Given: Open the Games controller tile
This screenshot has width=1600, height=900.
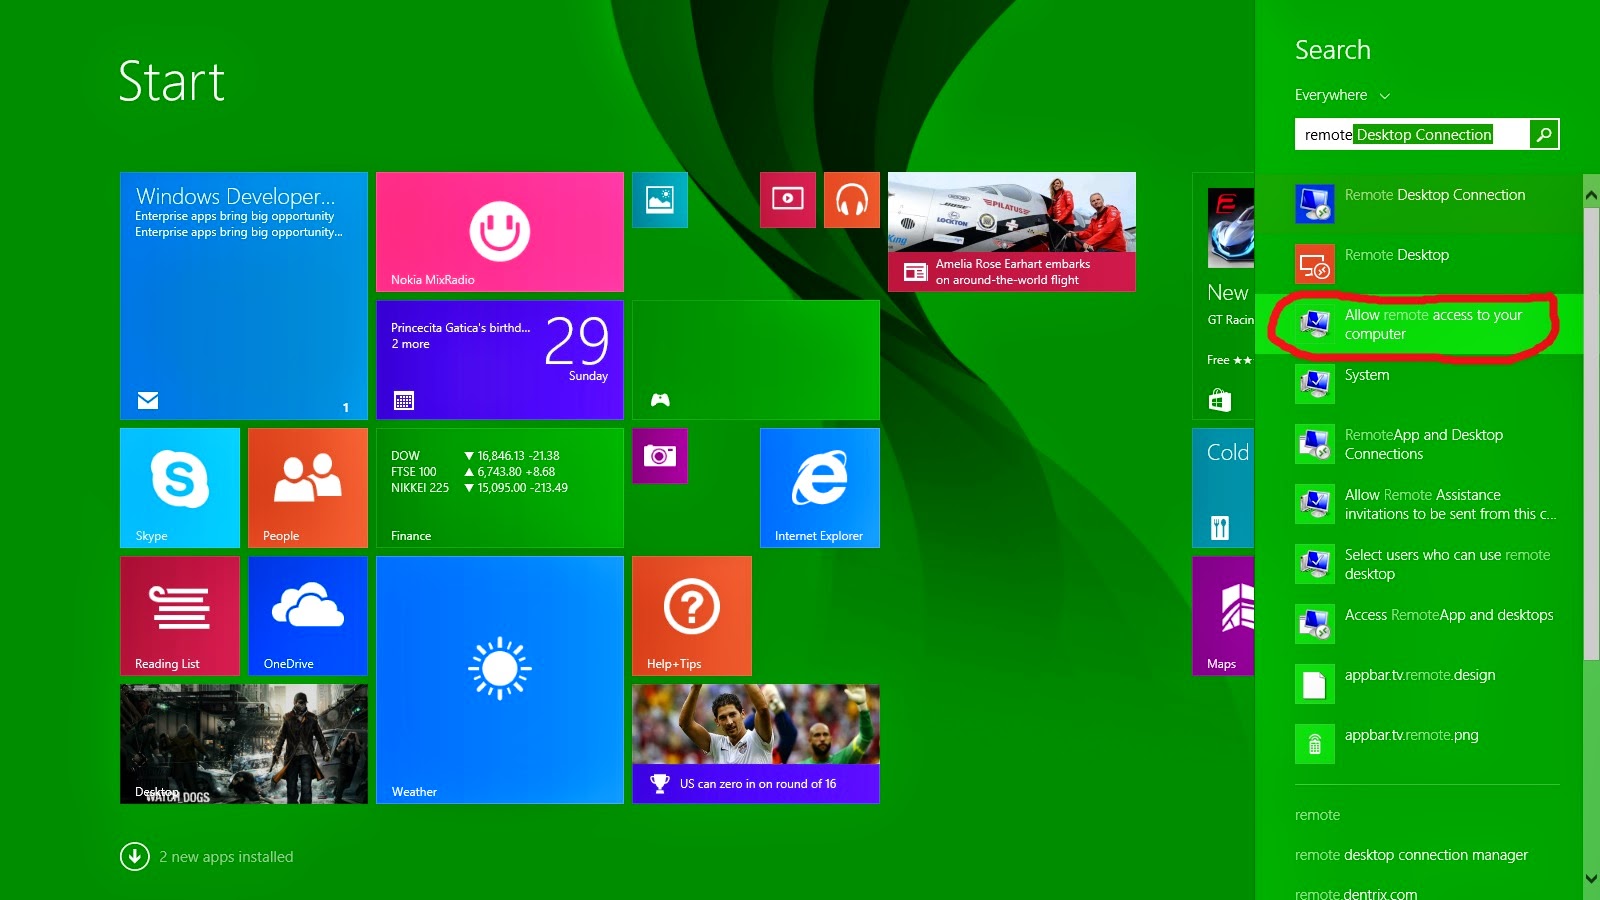Looking at the screenshot, I should (x=756, y=360).
